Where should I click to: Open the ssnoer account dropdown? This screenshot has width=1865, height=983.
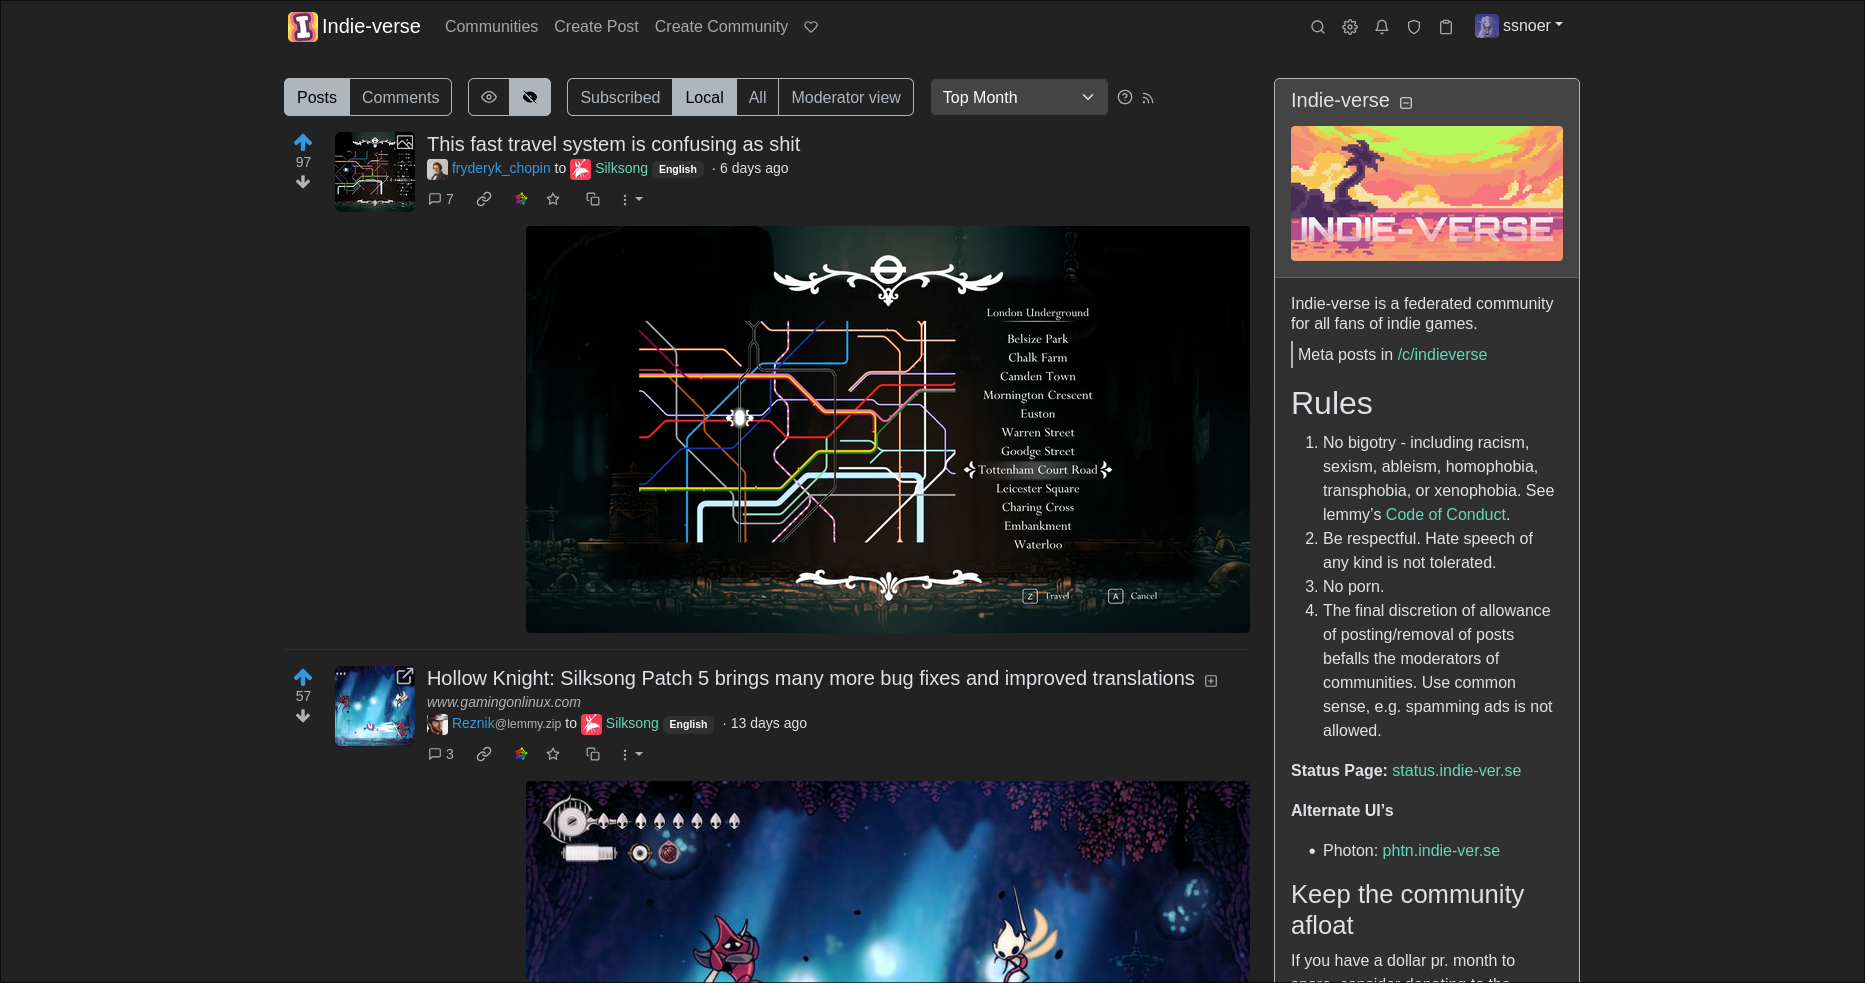click(1519, 26)
